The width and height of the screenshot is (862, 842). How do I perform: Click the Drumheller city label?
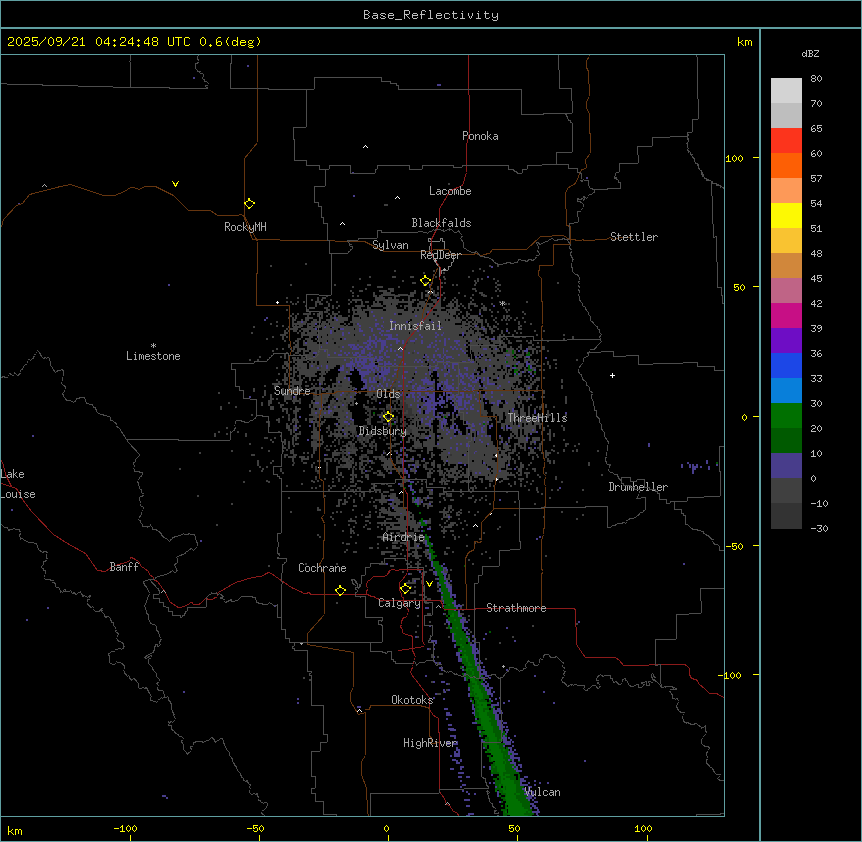click(x=637, y=487)
